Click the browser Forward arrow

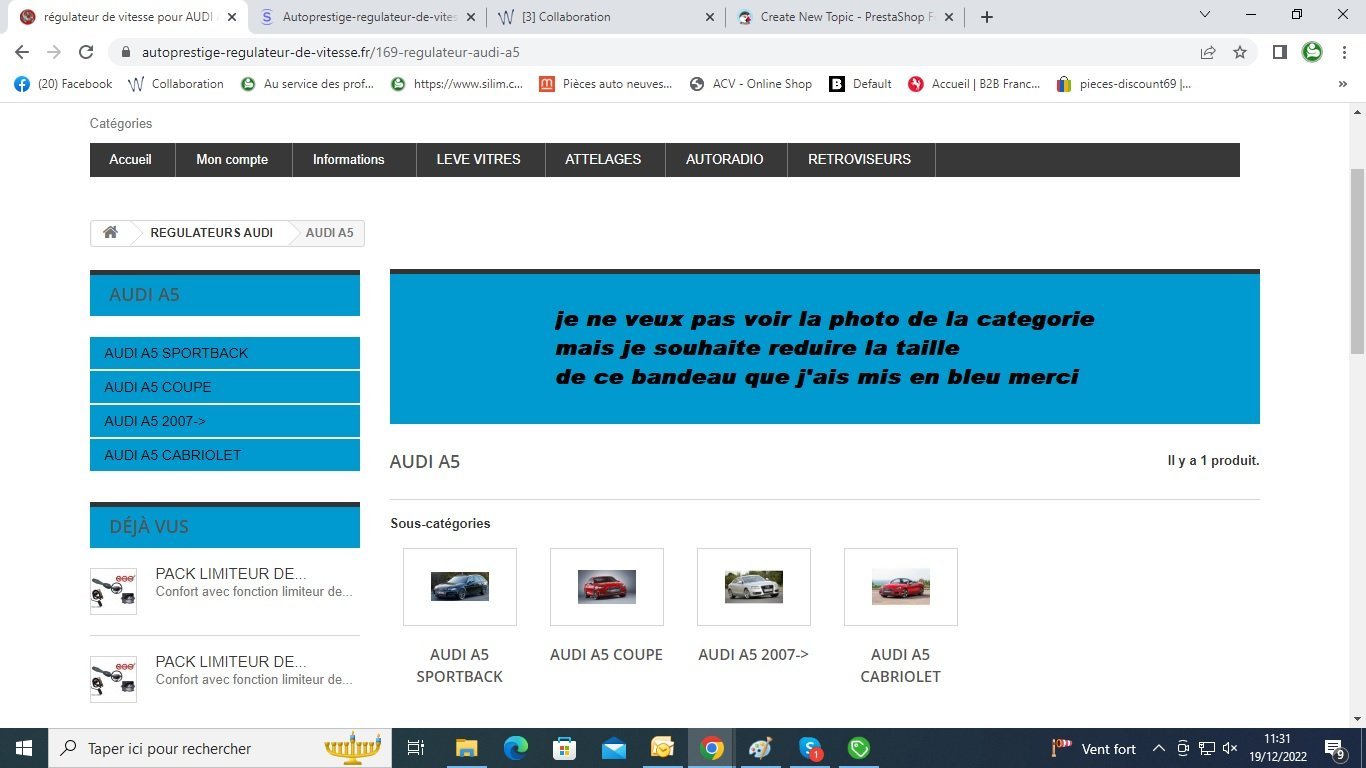pyautogui.click(x=54, y=52)
